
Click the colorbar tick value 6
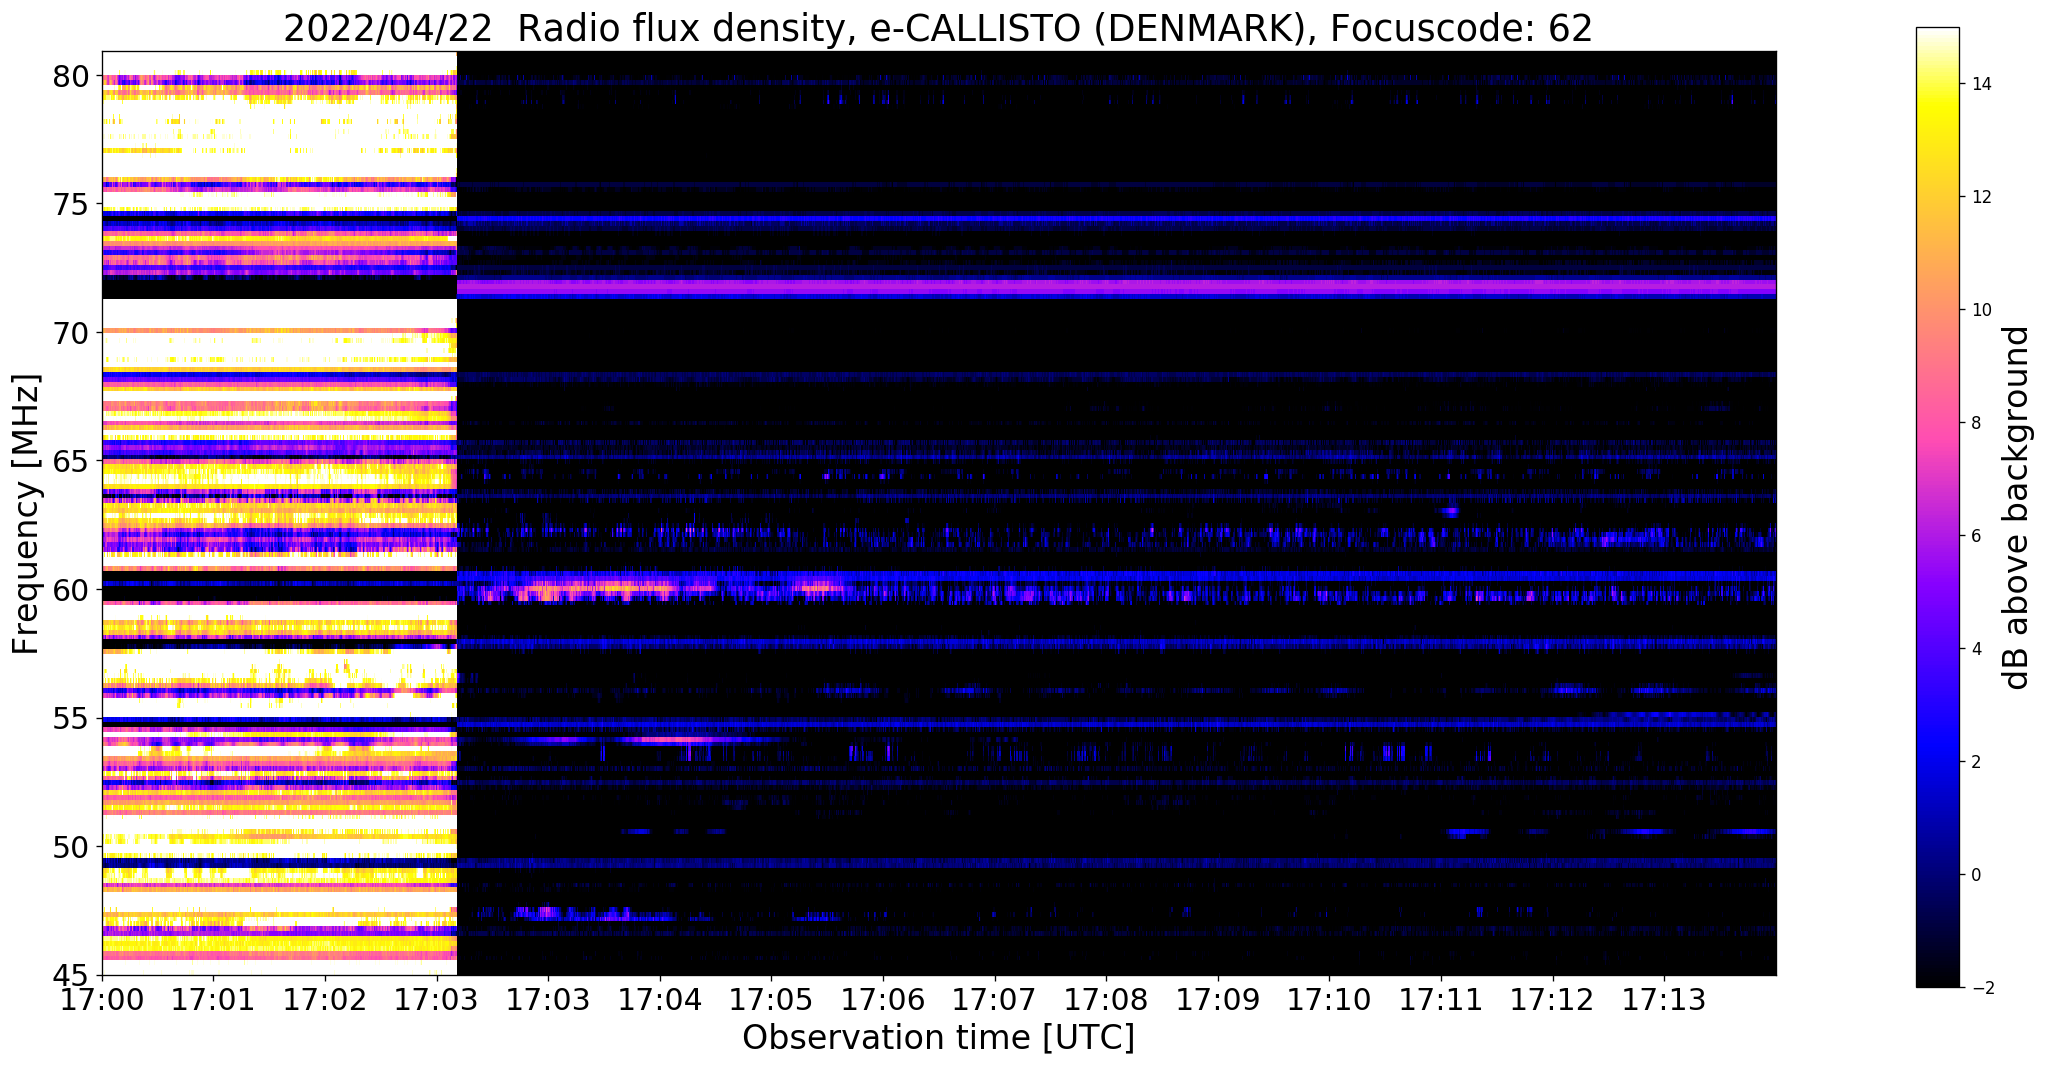pos(1975,536)
